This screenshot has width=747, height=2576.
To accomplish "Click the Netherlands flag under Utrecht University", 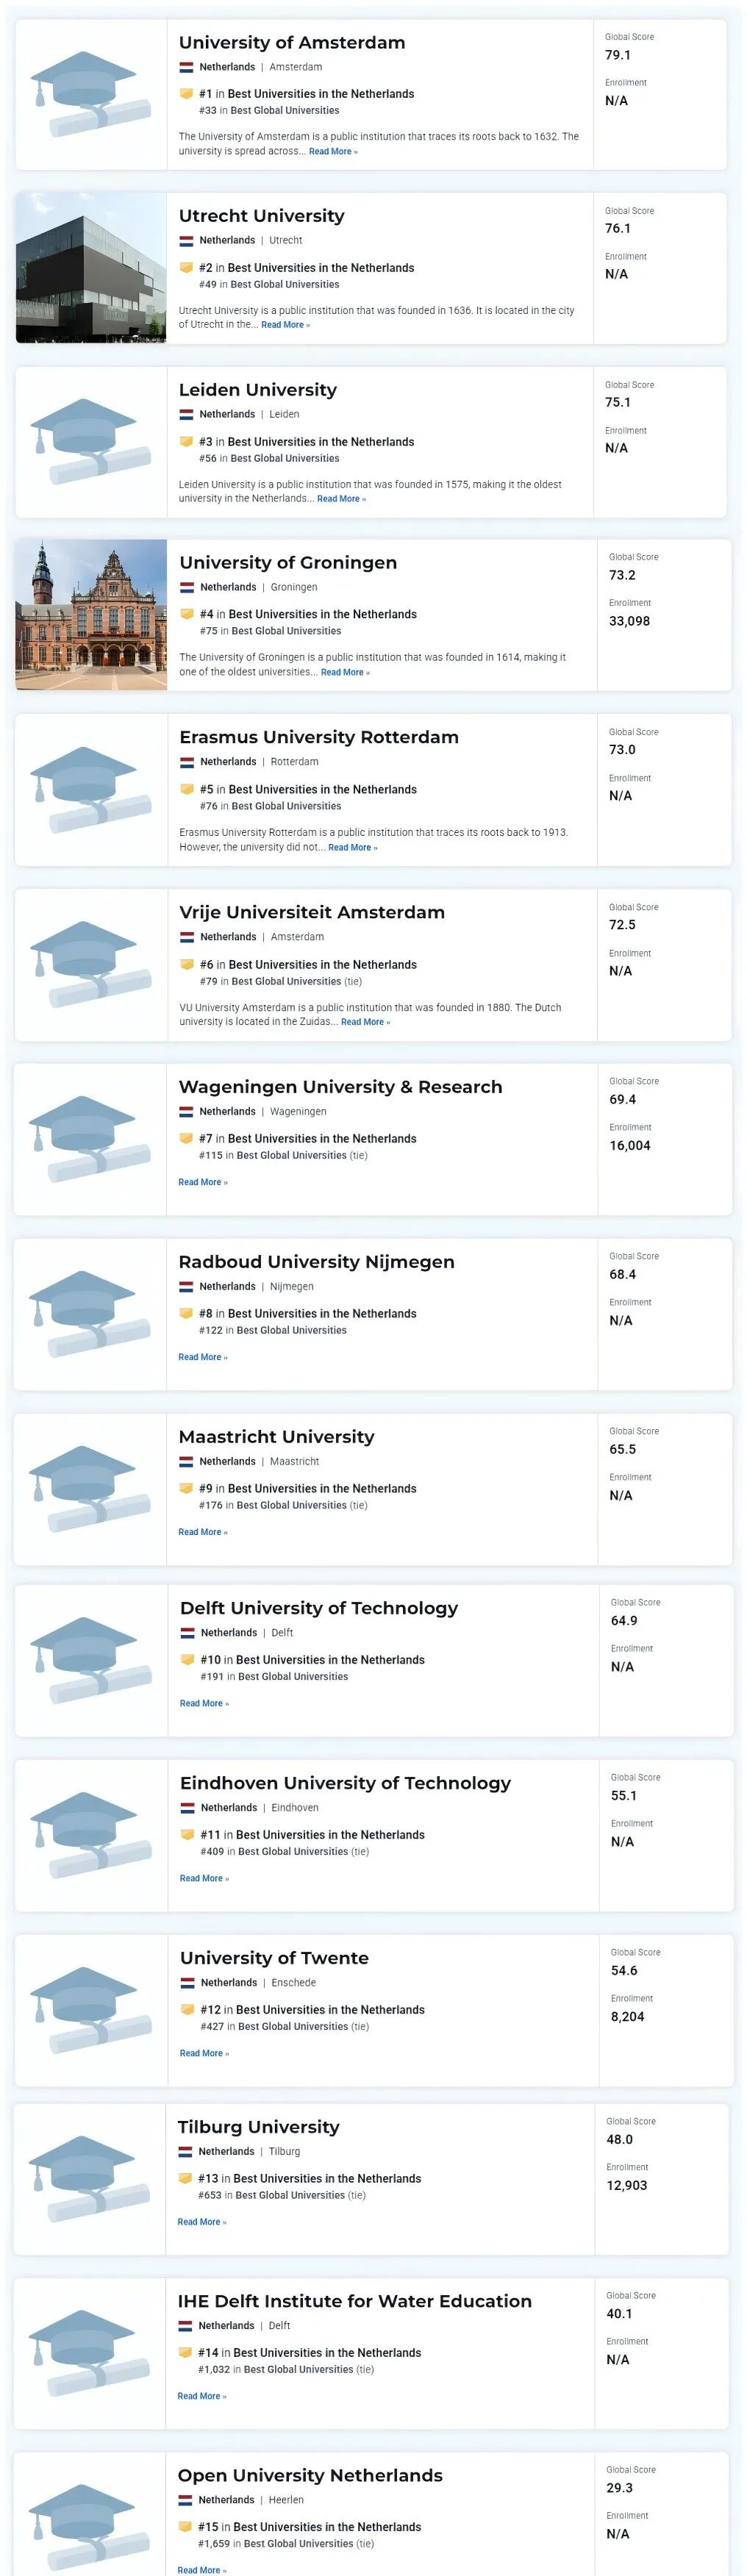I will point(186,241).
